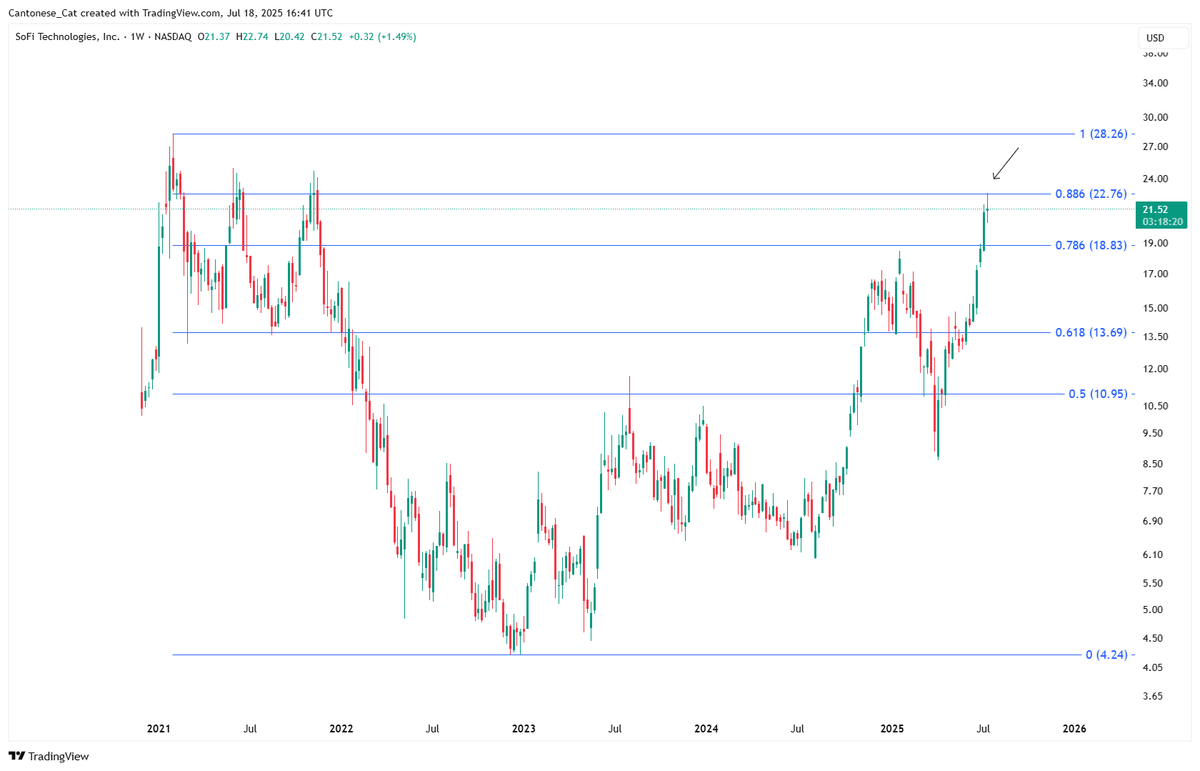Click the 19.00 price axis label
The width and height of the screenshot is (1200, 771).
tap(1156, 243)
